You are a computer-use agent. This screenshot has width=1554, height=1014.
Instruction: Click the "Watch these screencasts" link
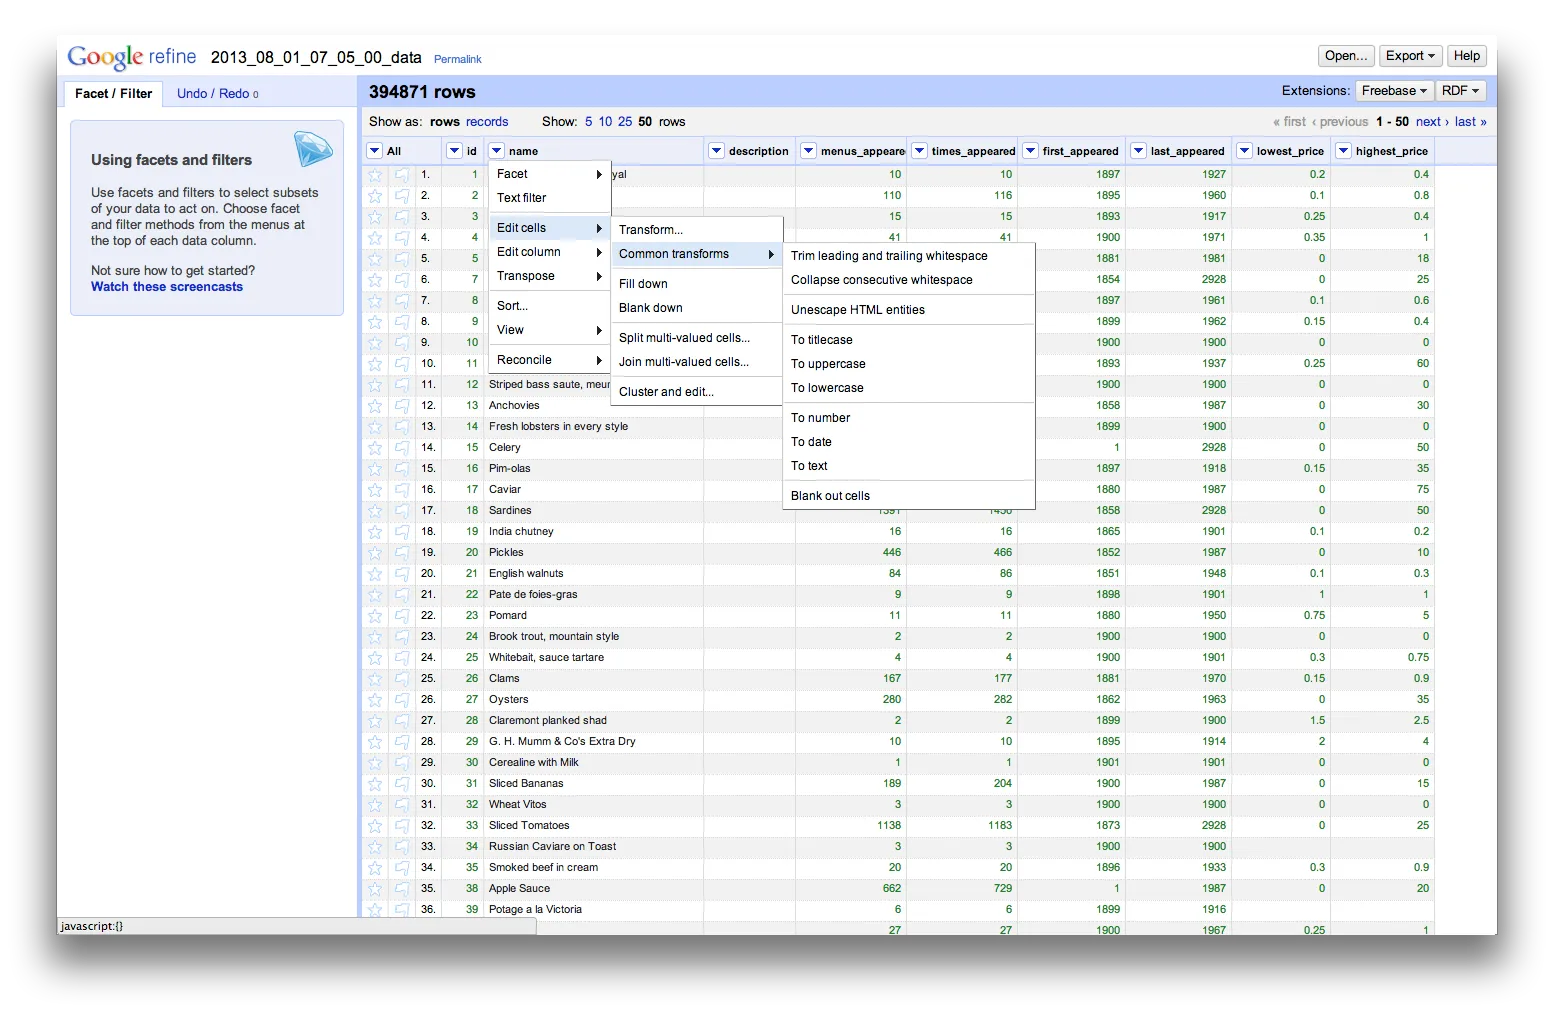point(166,286)
